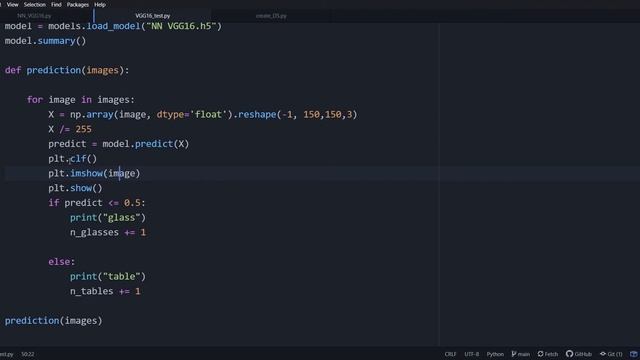
Task: Select the VGG16_test.py tab
Action: 153,16
